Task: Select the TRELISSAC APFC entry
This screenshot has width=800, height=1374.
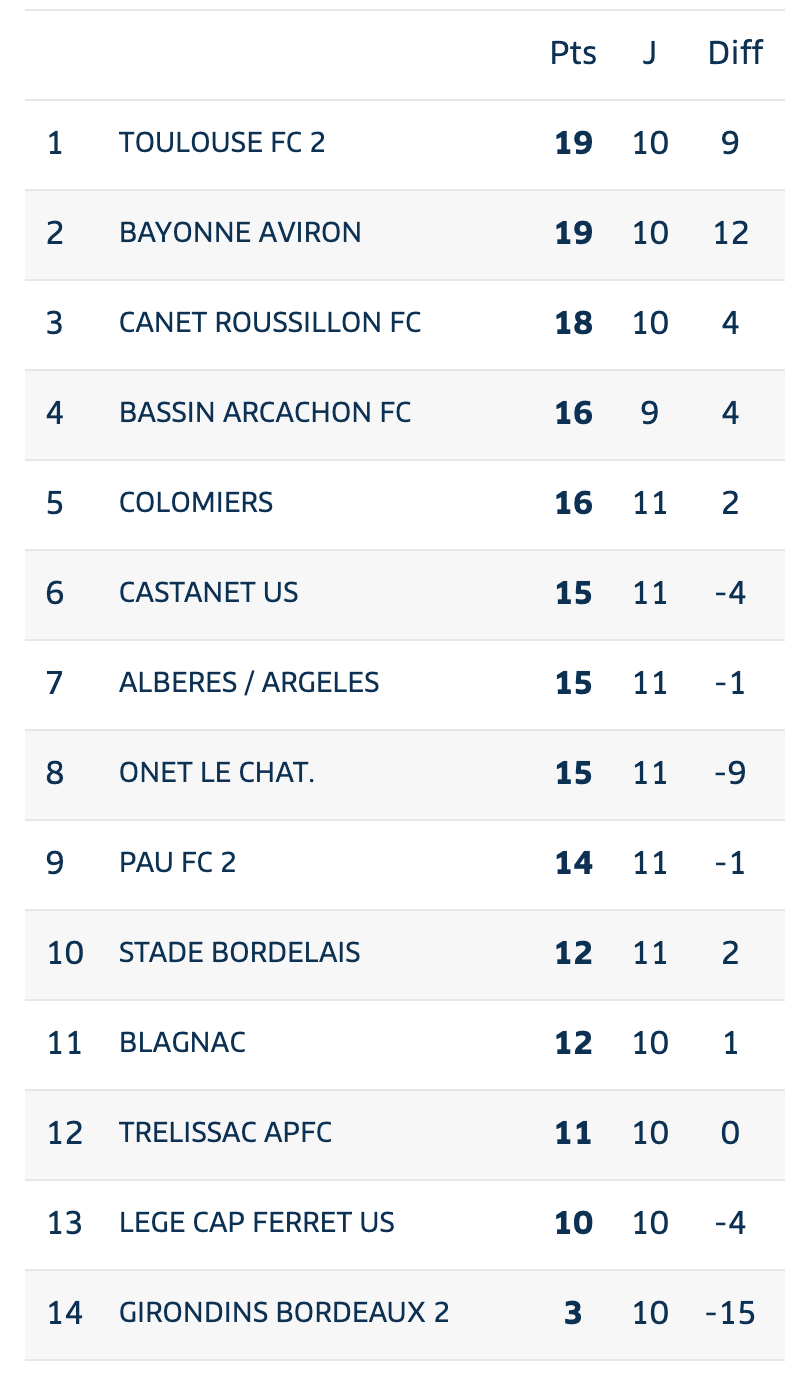Action: pyautogui.click(x=404, y=1134)
